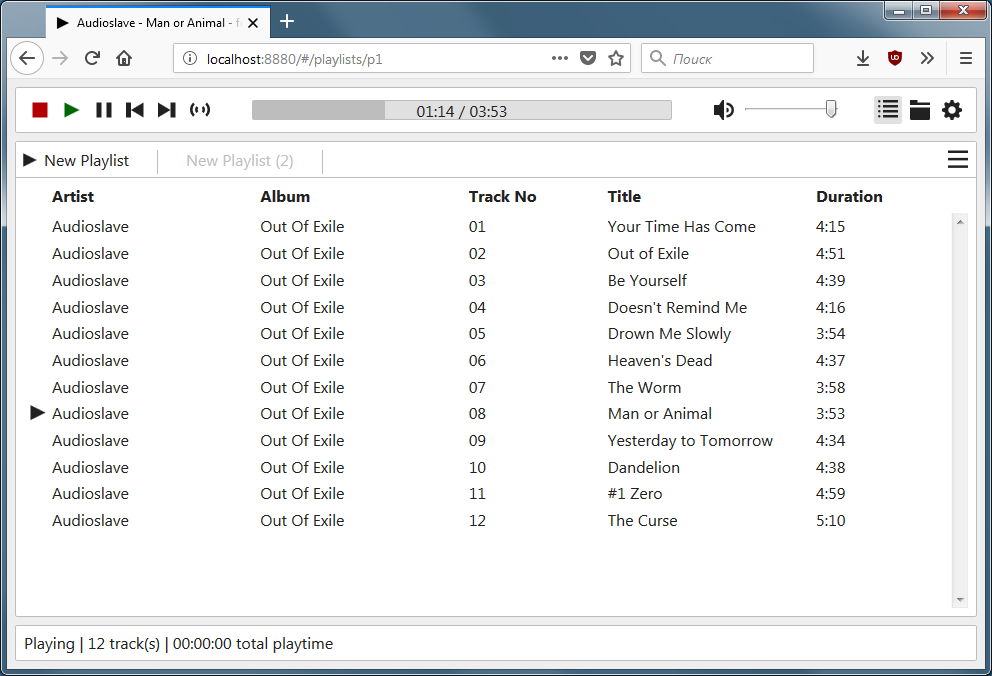Image resolution: width=992 pixels, height=676 pixels.
Task: Bookmark this page with the star
Action: coord(616,58)
